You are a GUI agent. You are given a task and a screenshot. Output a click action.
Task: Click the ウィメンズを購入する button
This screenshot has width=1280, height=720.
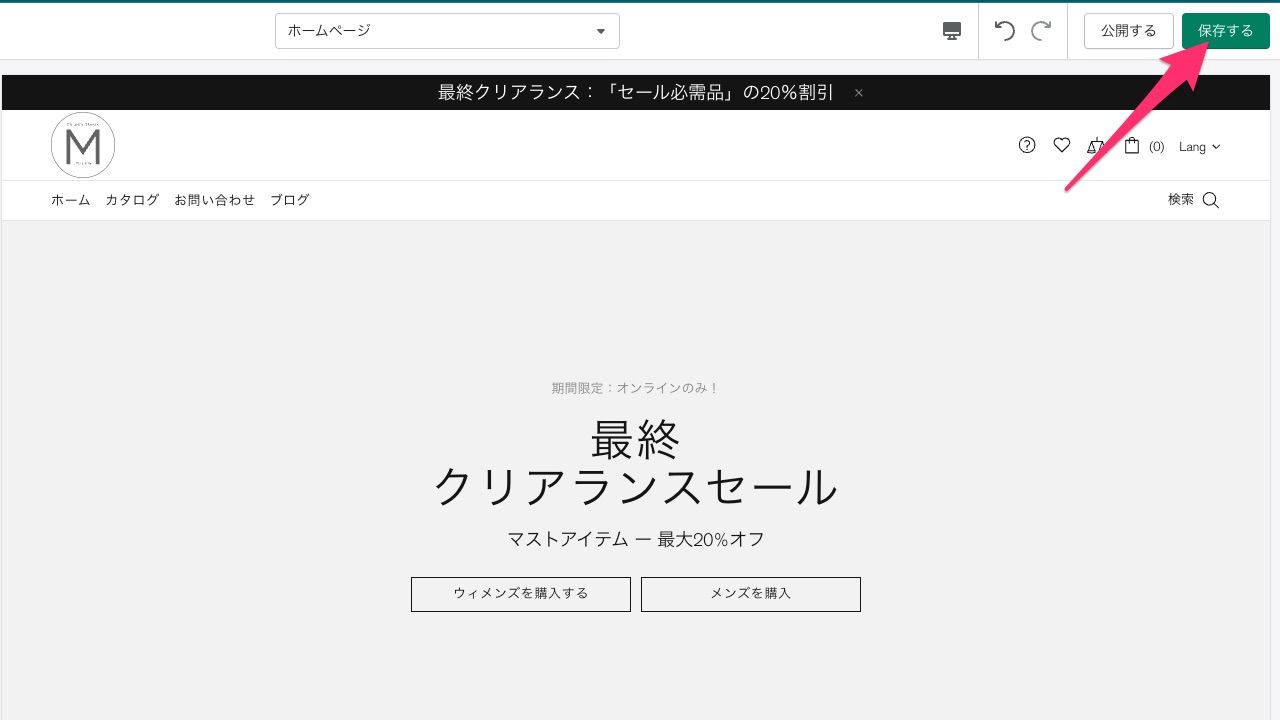(521, 594)
